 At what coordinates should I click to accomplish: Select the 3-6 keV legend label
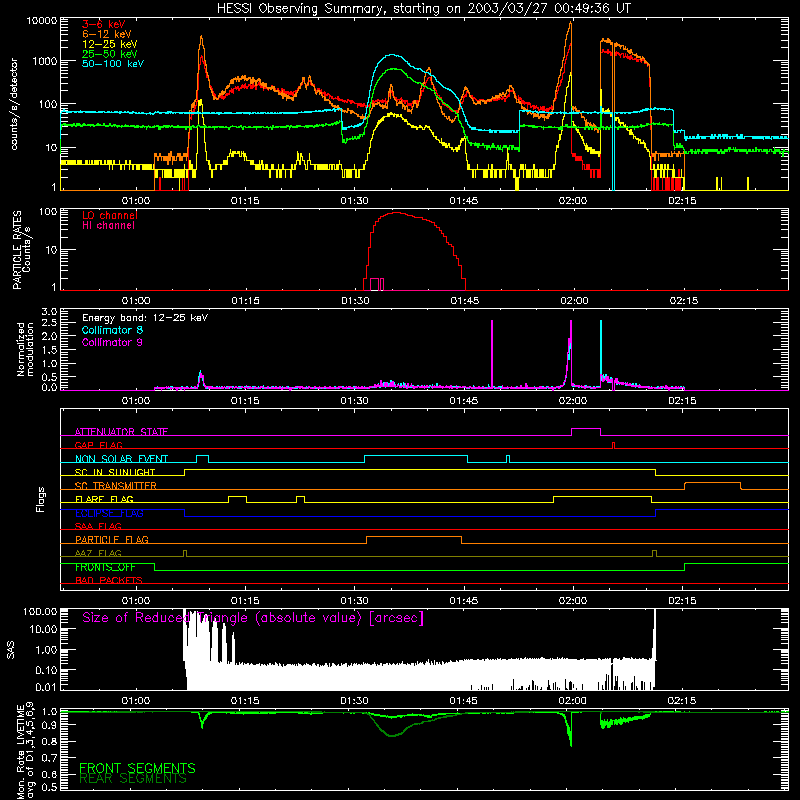[103, 24]
